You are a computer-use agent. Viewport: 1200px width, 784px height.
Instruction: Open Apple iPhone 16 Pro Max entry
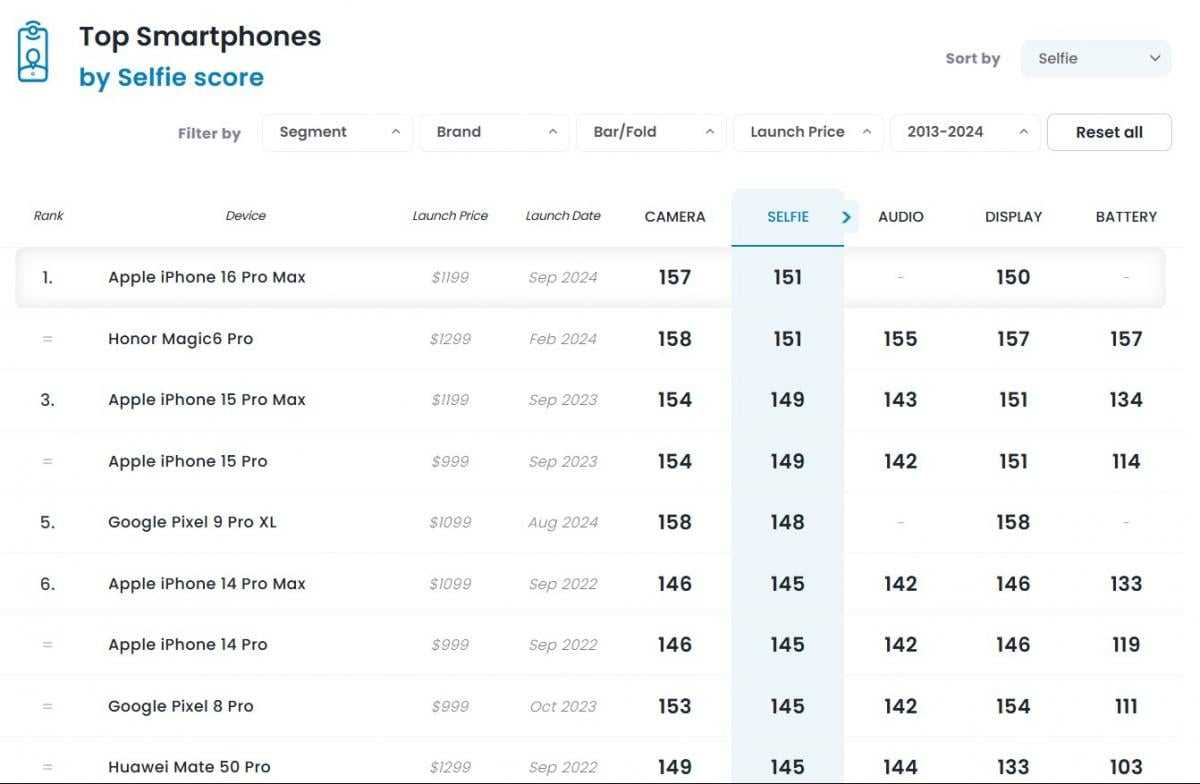click(207, 277)
